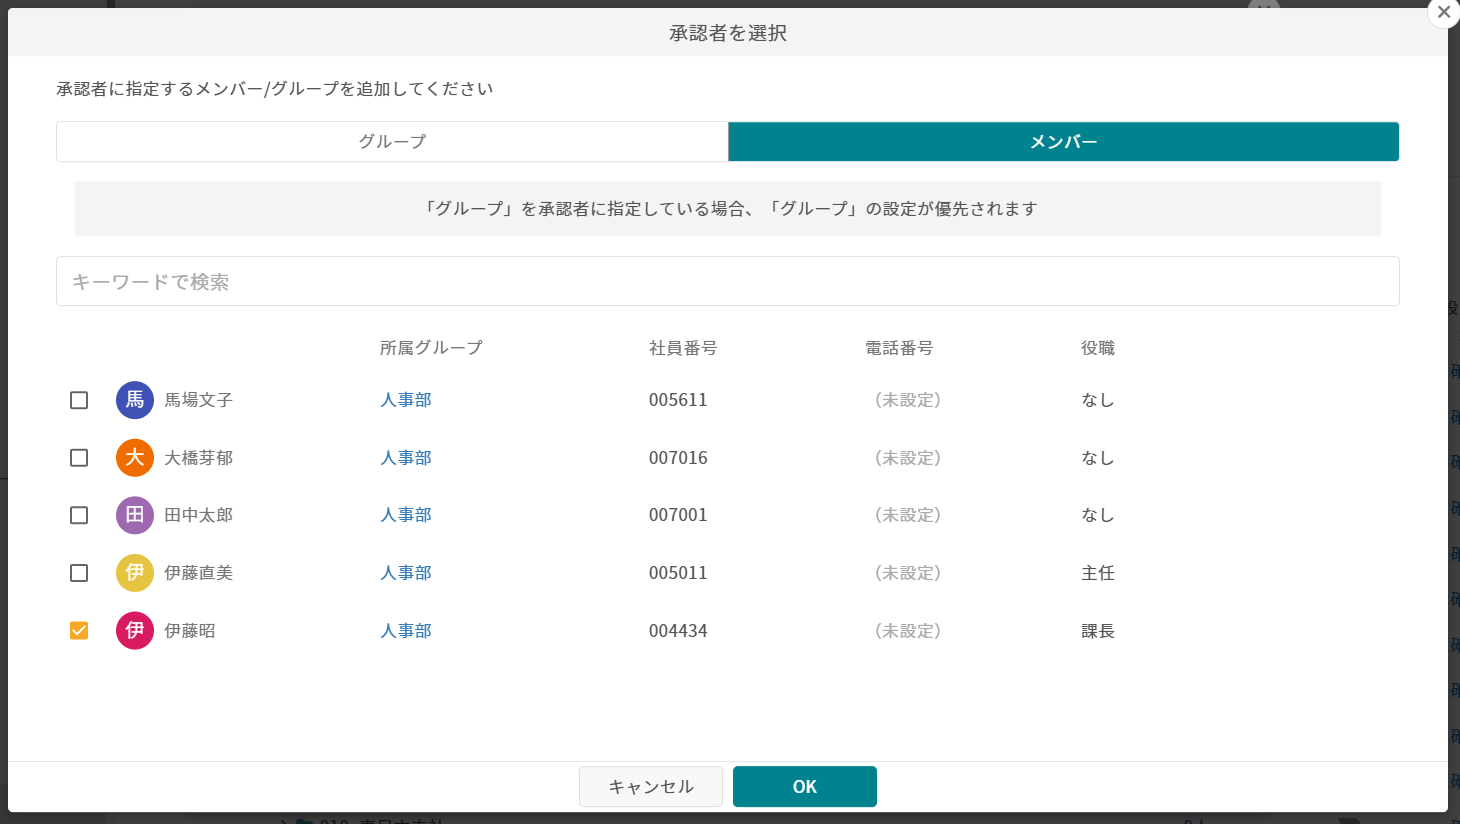1460x824 pixels.
Task: Check the checkbox for 田中太郎
Action: [79, 515]
